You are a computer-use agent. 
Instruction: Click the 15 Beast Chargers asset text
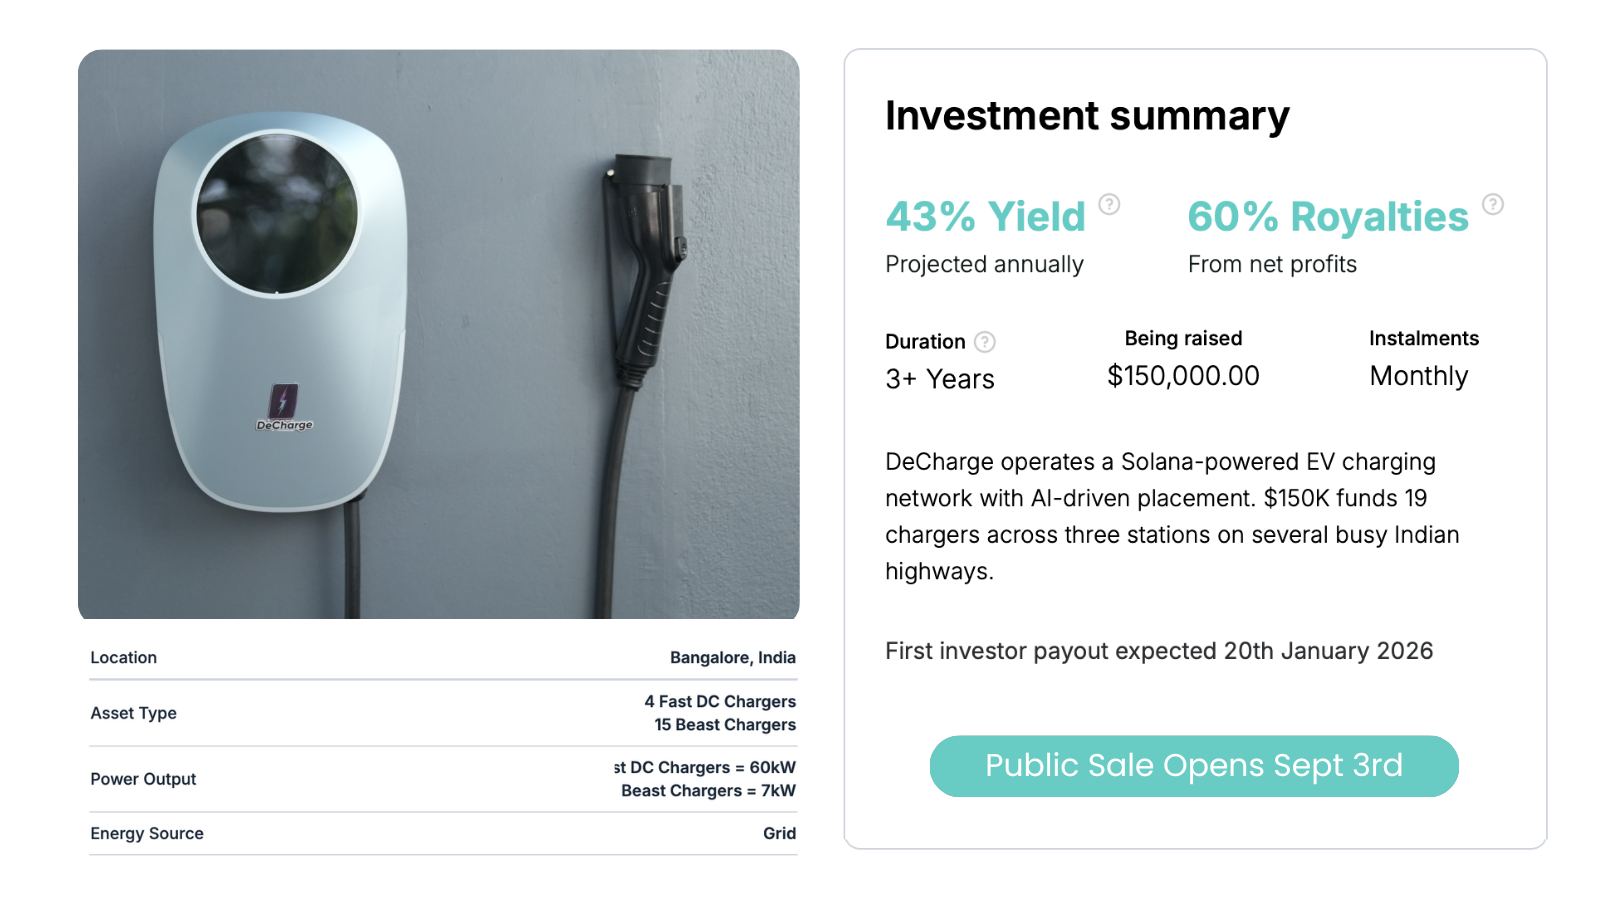(725, 725)
